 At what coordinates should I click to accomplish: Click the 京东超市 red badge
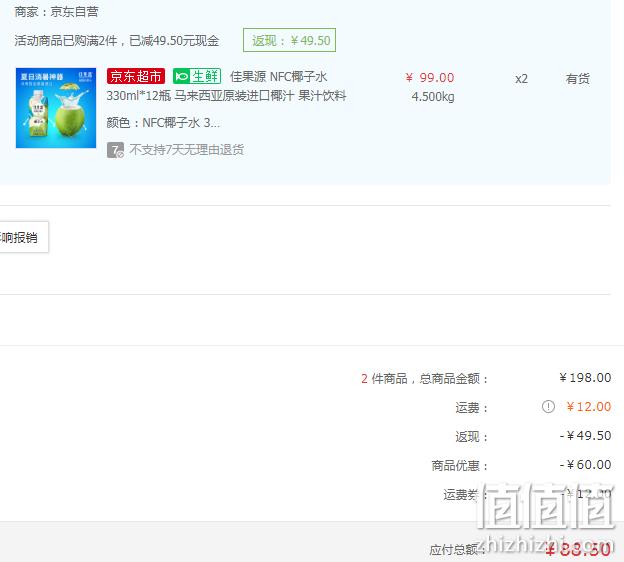pyautogui.click(x=136, y=76)
